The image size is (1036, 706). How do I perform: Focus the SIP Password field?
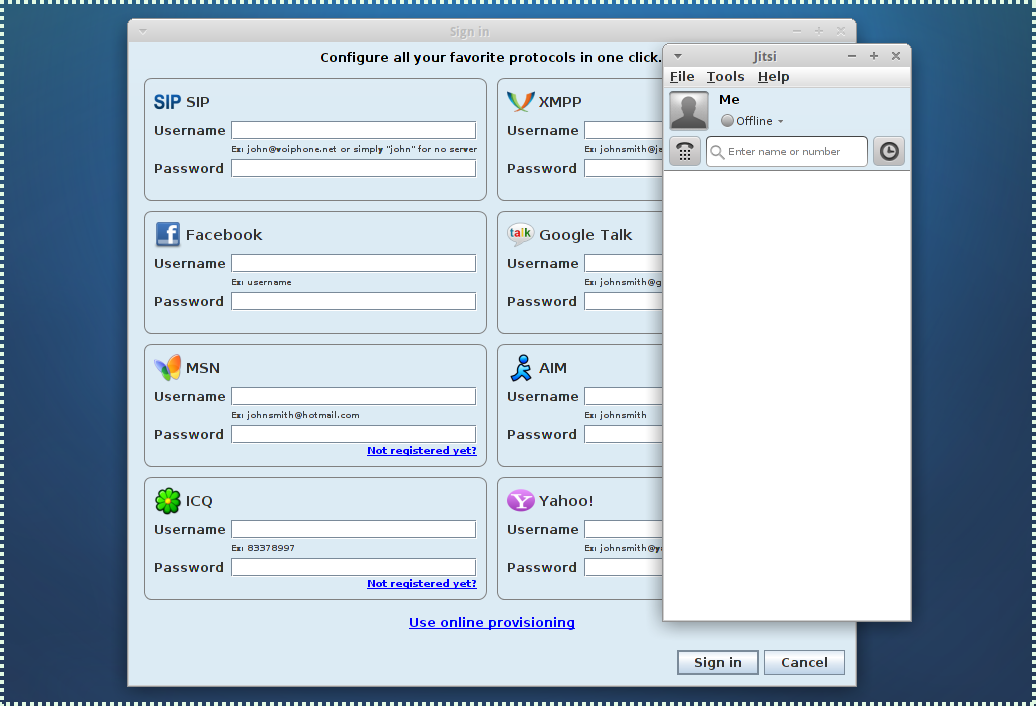click(353, 168)
